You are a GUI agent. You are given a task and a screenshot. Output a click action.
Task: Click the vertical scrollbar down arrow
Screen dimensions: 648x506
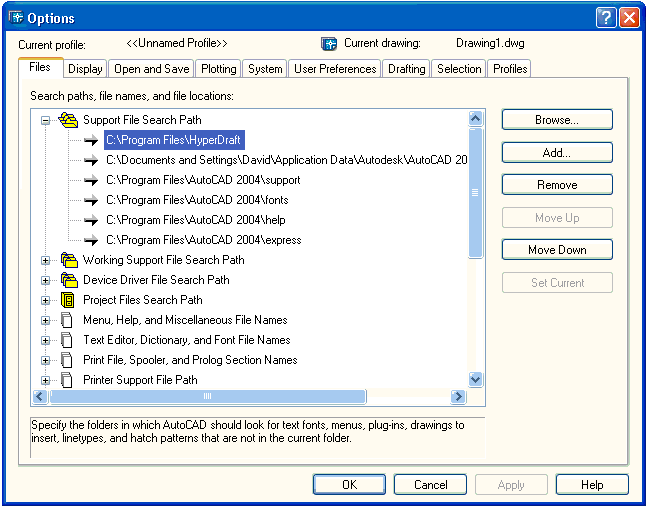click(475, 380)
